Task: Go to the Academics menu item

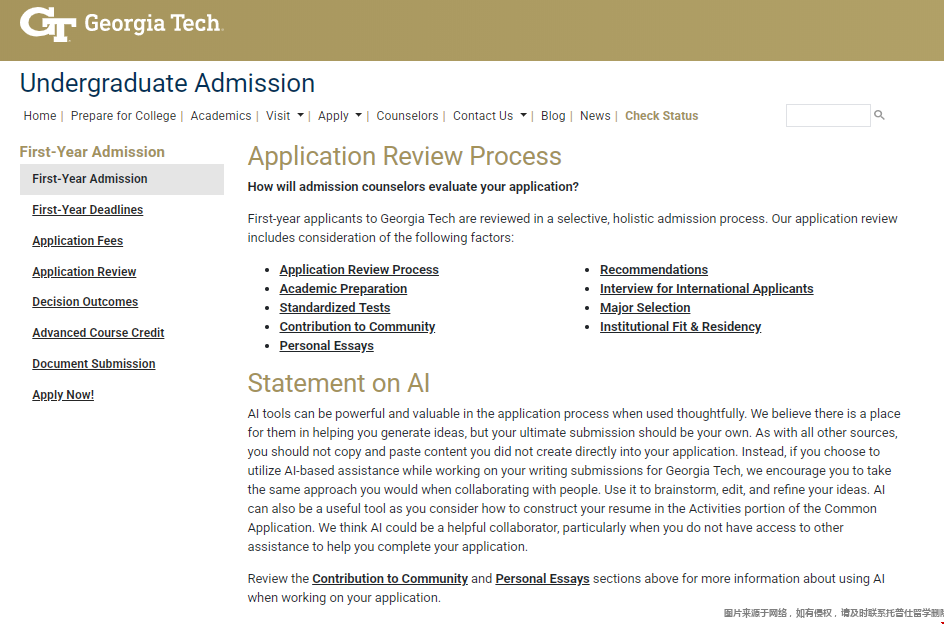Action: tap(221, 116)
